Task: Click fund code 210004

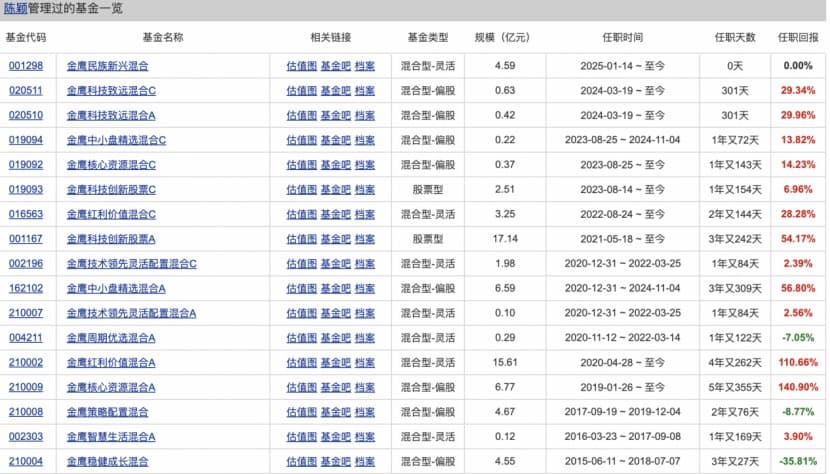Action: pos(25,461)
